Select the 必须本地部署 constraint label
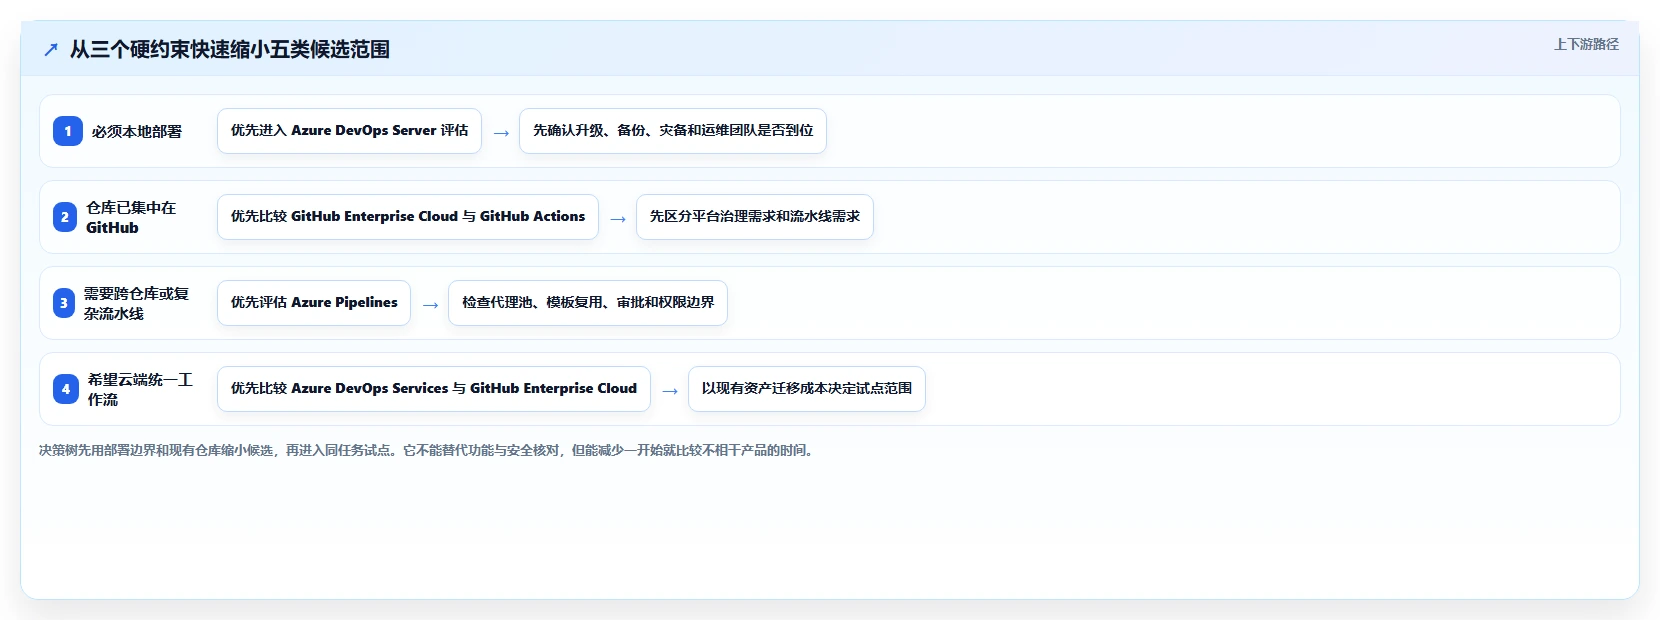The image size is (1660, 620). tap(137, 131)
